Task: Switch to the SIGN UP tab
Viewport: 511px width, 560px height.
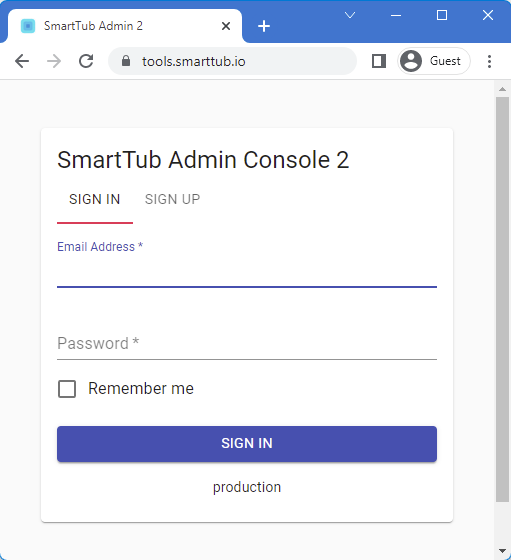Action: pyautogui.click(x=172, y=199)
